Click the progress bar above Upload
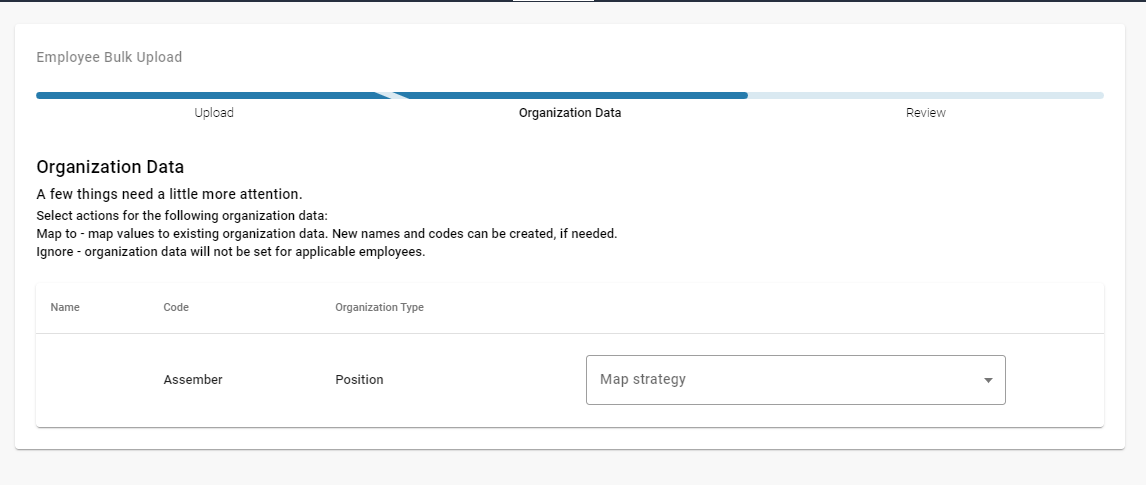The width and height of the screenshot is (1146, 485). (x=205, y=96)
